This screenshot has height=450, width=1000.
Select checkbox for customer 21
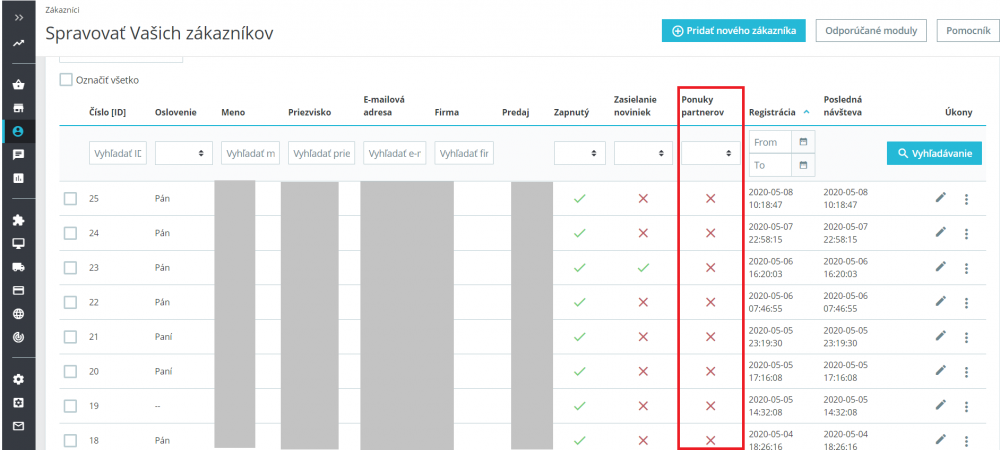pyautogui.click(x=70, y=337)
